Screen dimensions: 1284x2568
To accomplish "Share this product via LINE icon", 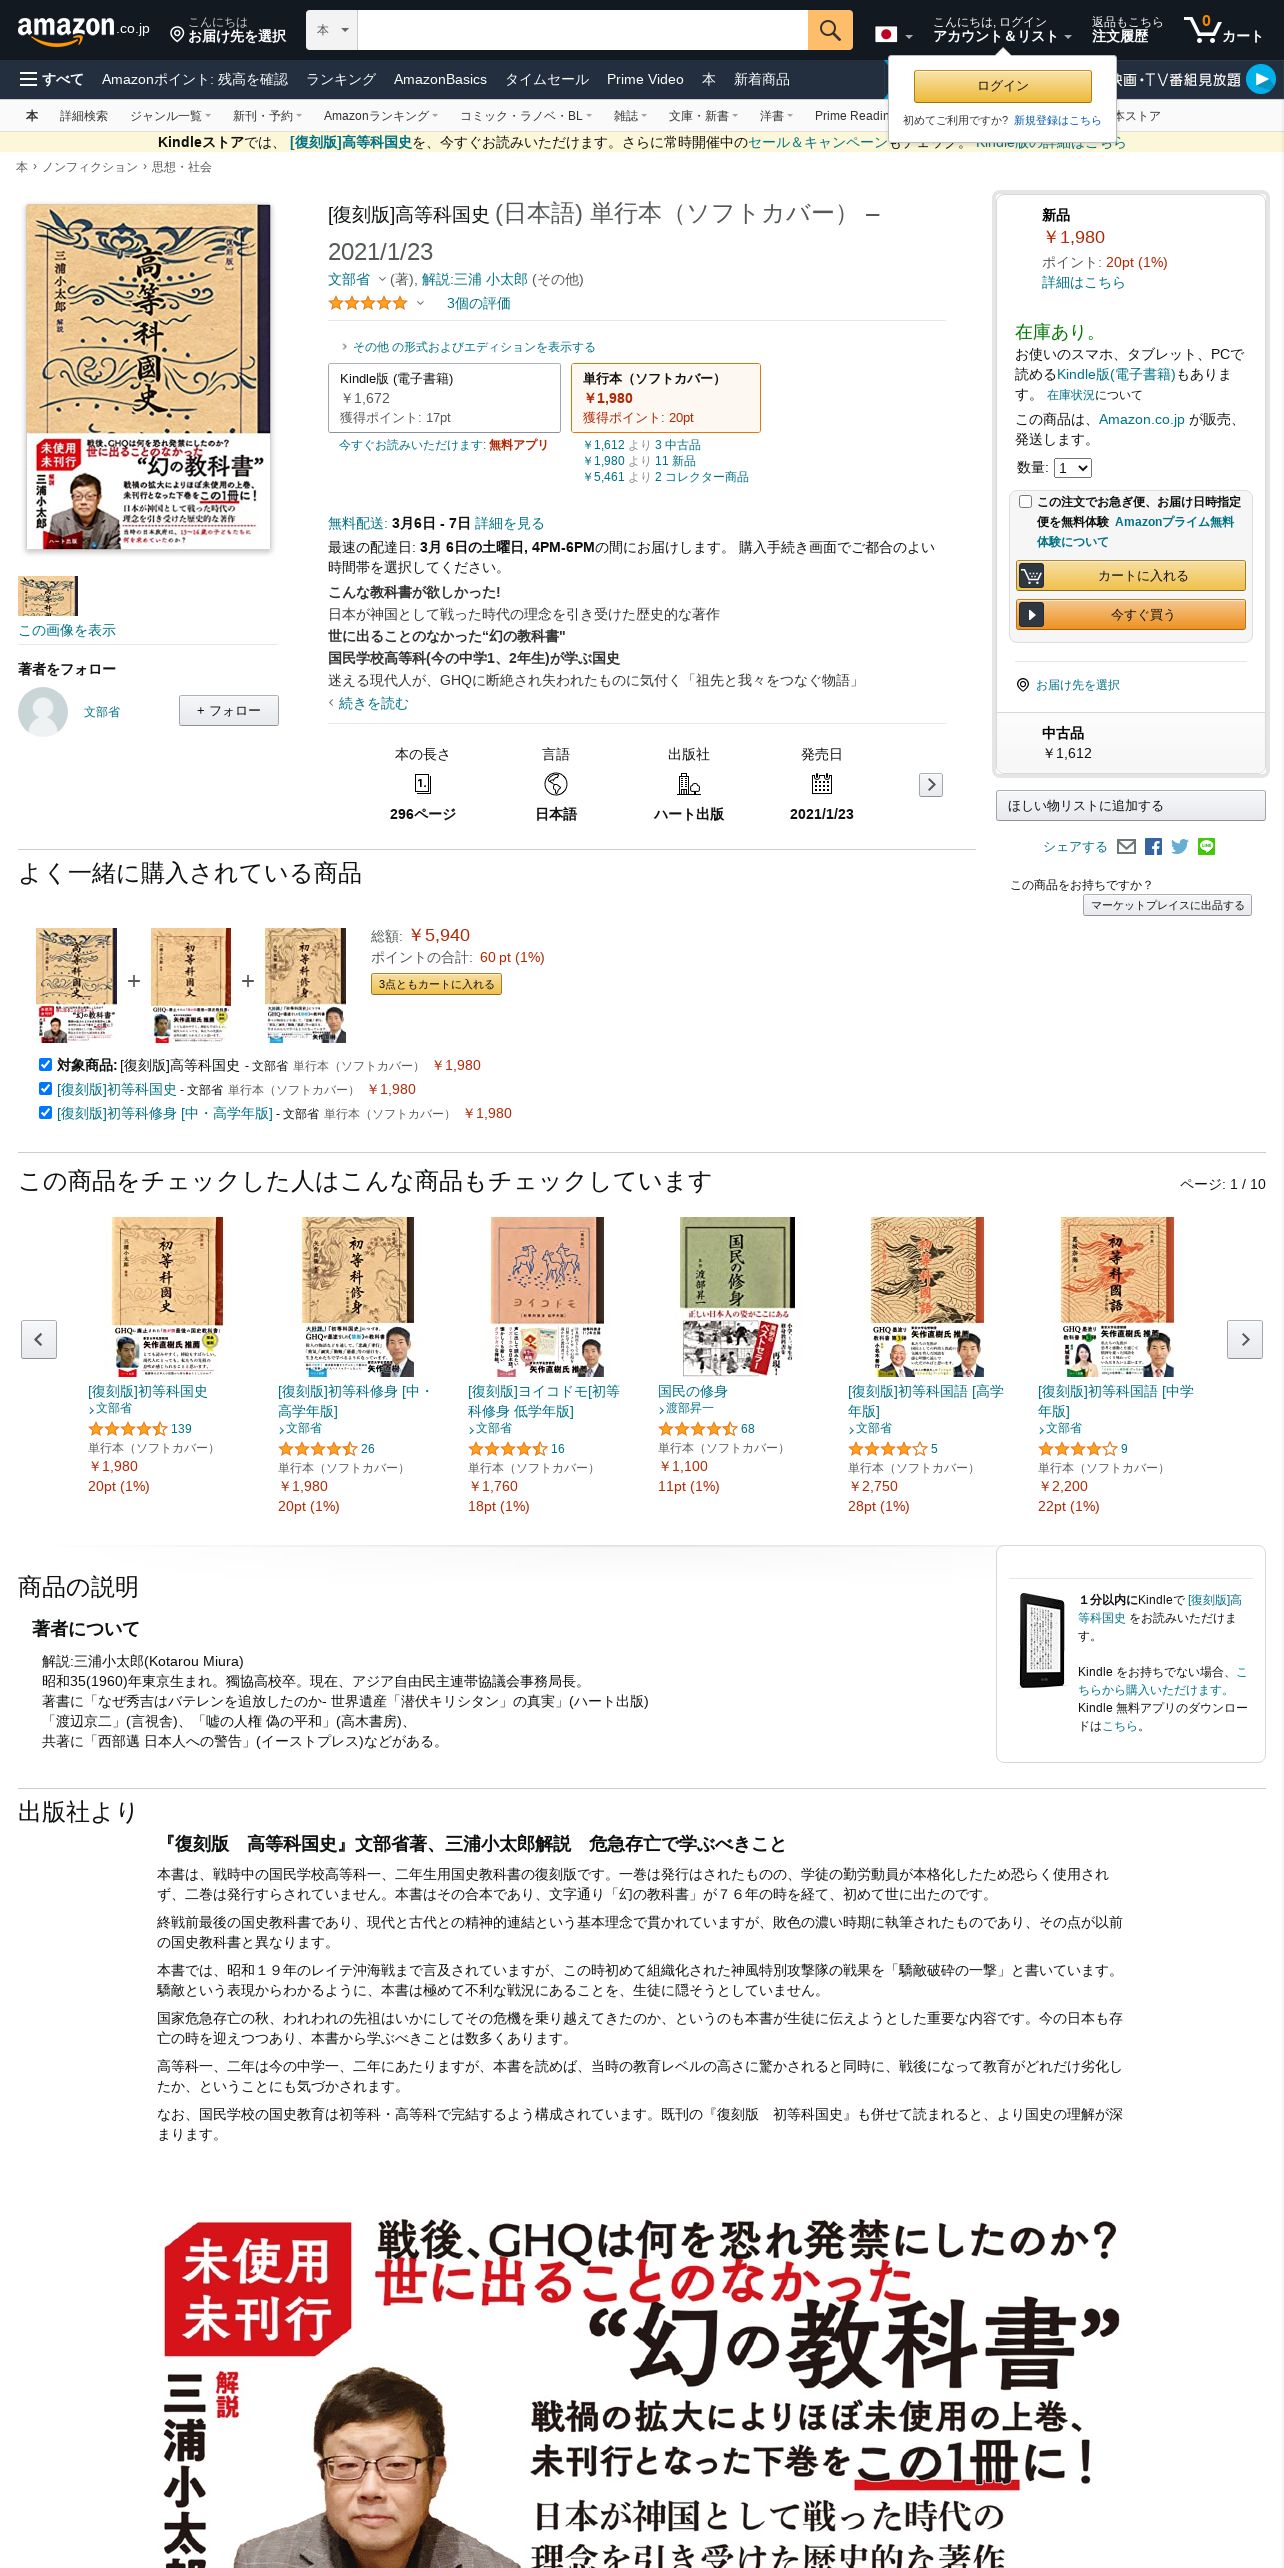I will (1207, 846).
